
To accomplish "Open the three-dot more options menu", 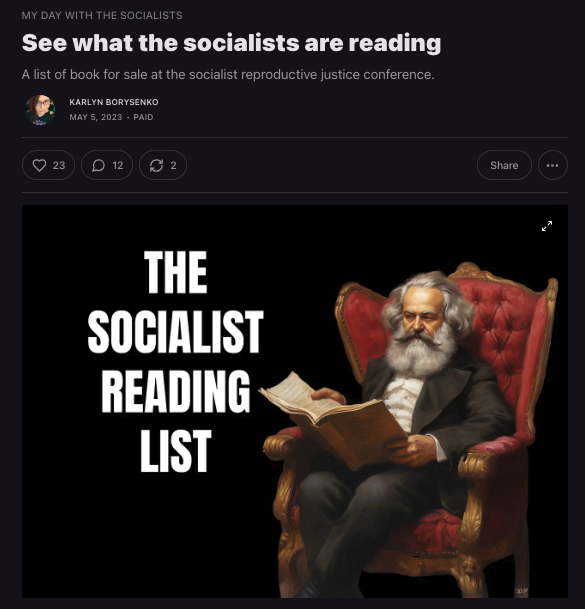I will [552, 165].
